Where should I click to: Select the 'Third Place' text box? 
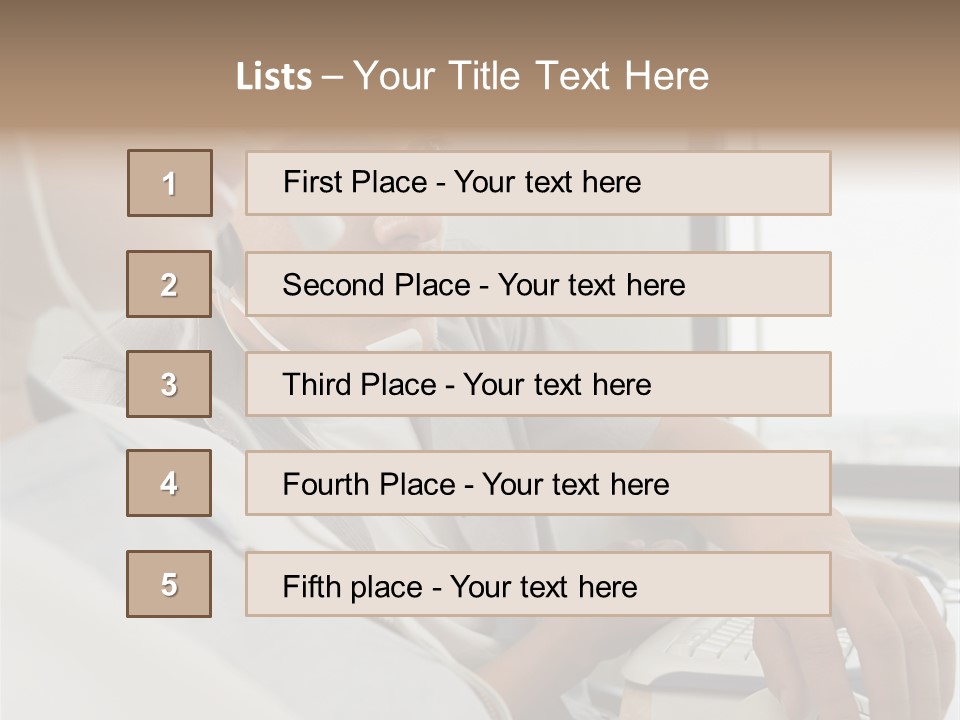[538, 384]
